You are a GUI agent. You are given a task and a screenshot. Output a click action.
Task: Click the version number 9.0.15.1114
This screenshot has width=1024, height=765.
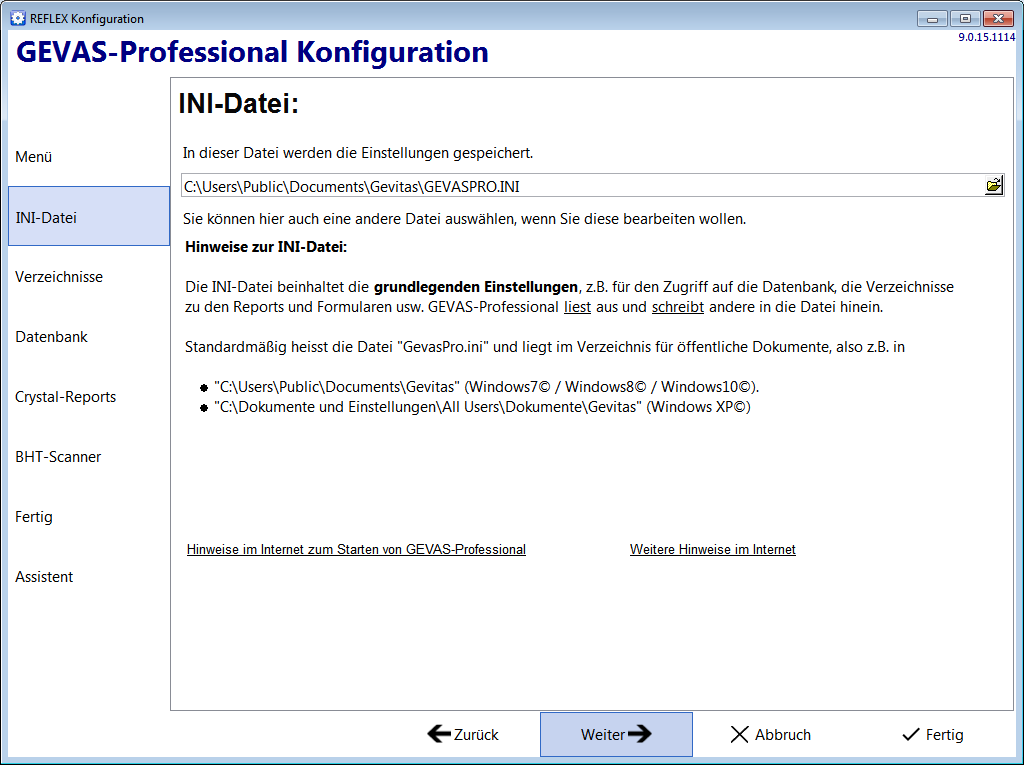986,37
